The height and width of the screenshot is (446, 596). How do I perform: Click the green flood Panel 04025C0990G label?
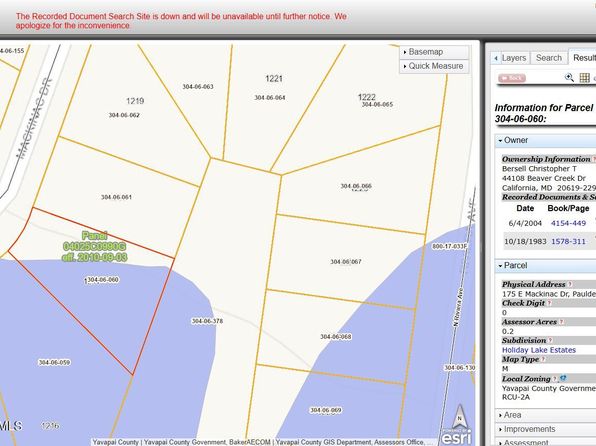click(94, 246)
